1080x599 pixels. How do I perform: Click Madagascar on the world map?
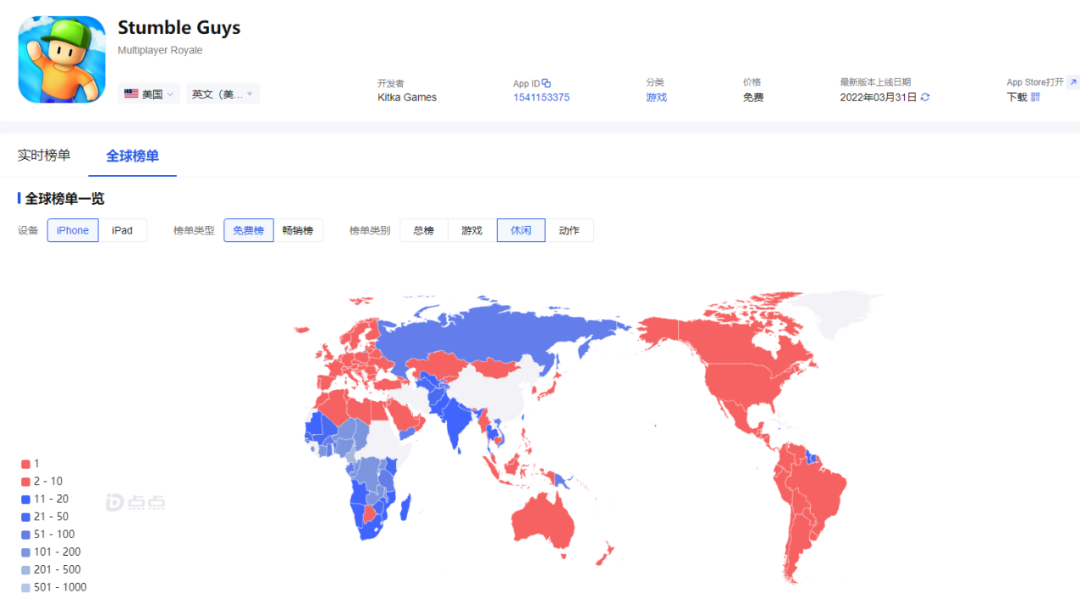tap(406, 507)
